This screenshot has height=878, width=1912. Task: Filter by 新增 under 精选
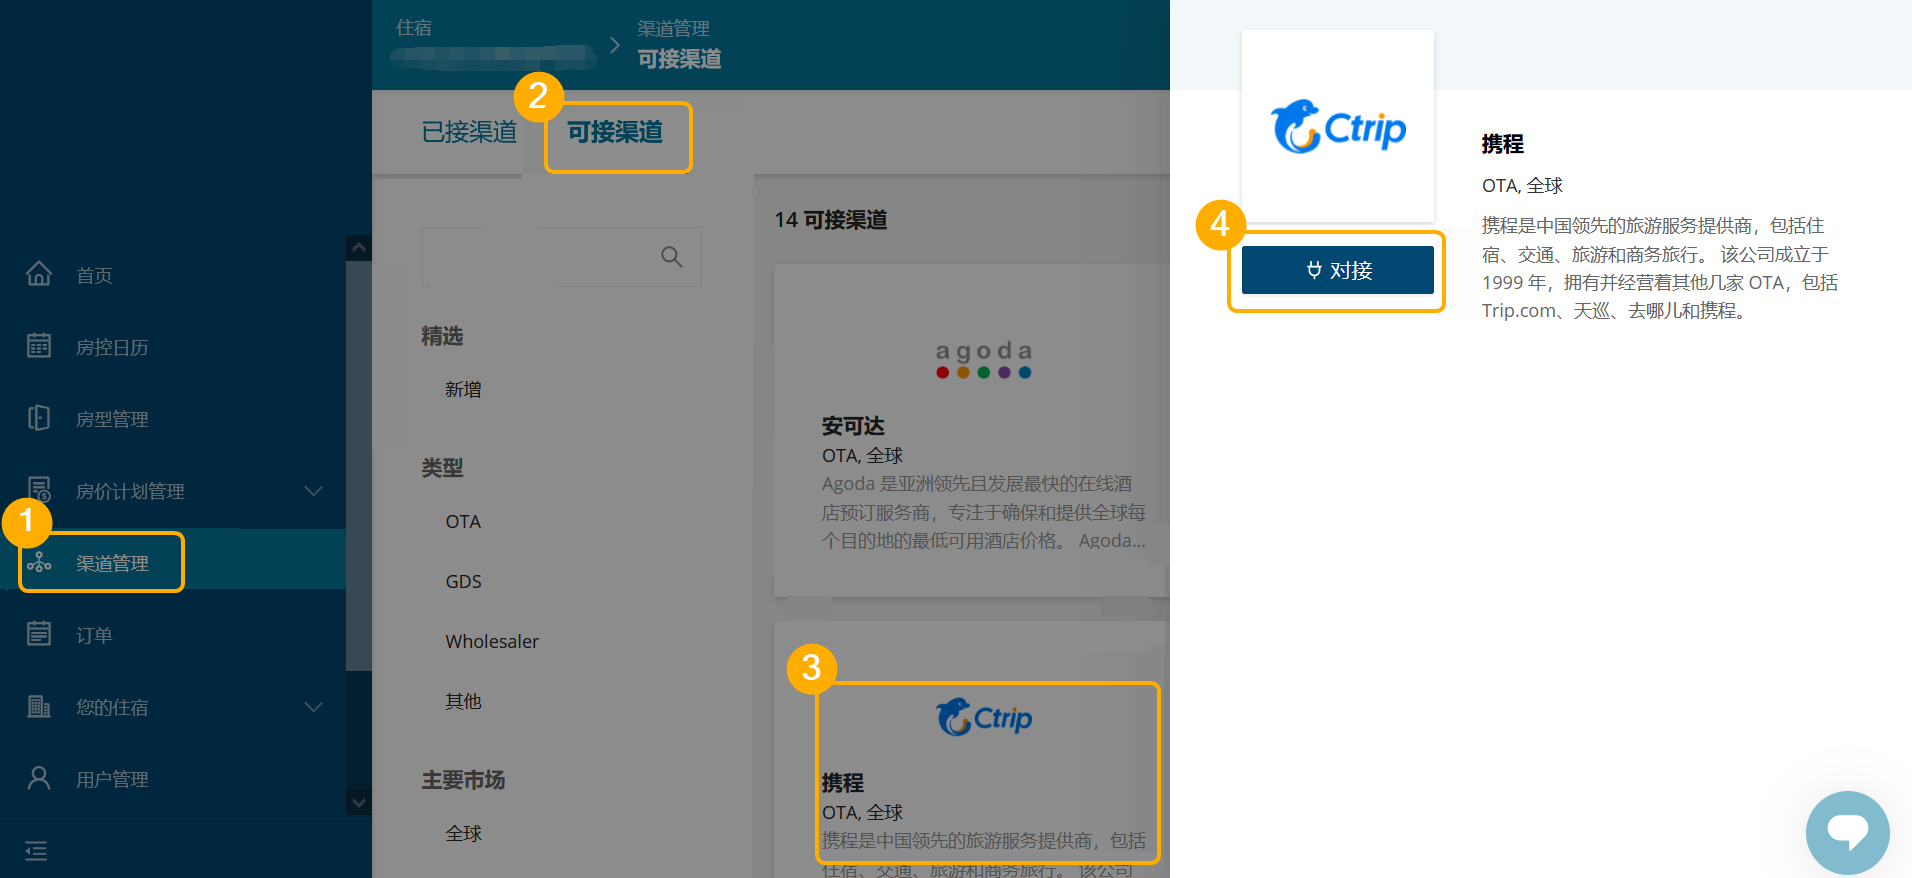coord(463,389)
